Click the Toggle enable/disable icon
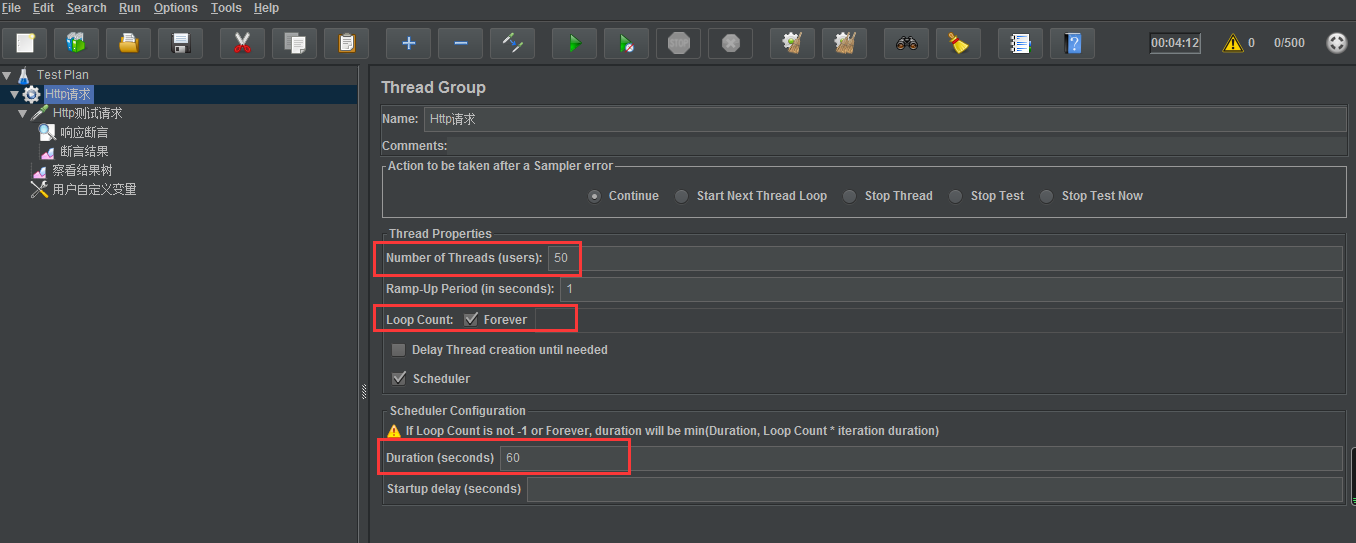 pos(512,43)
